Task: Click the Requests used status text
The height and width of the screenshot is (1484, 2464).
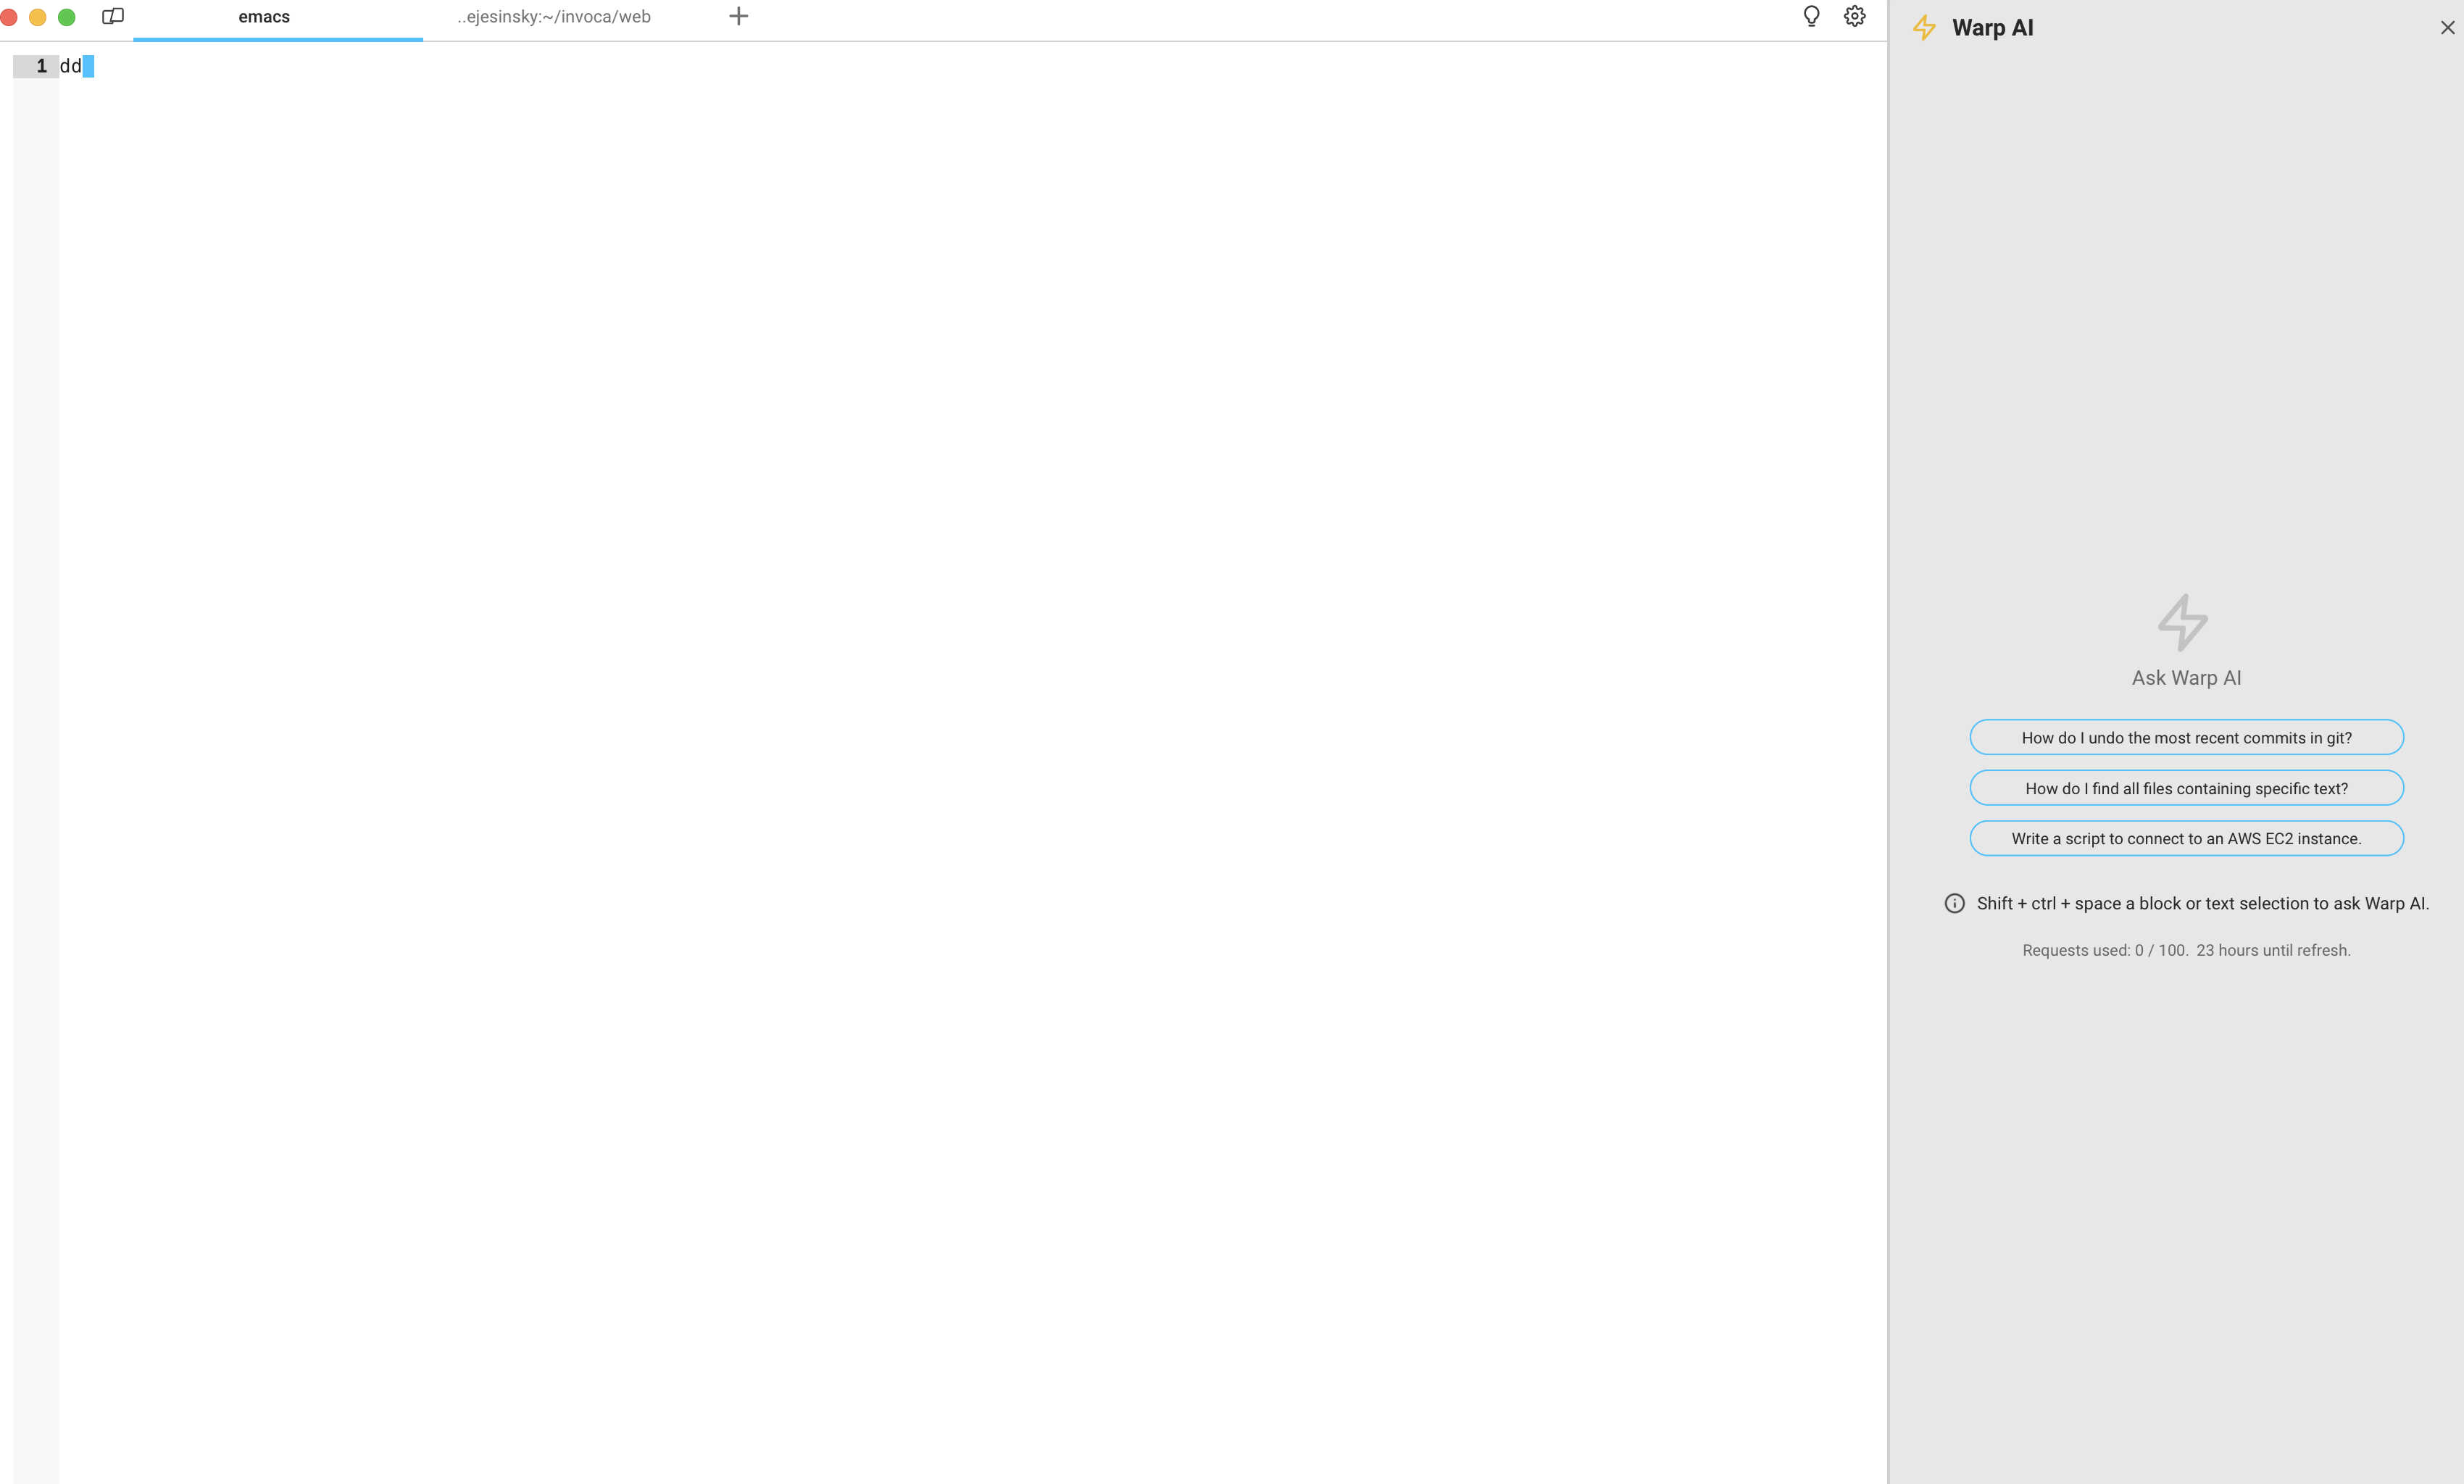Action: click(x=2186, y=950)
